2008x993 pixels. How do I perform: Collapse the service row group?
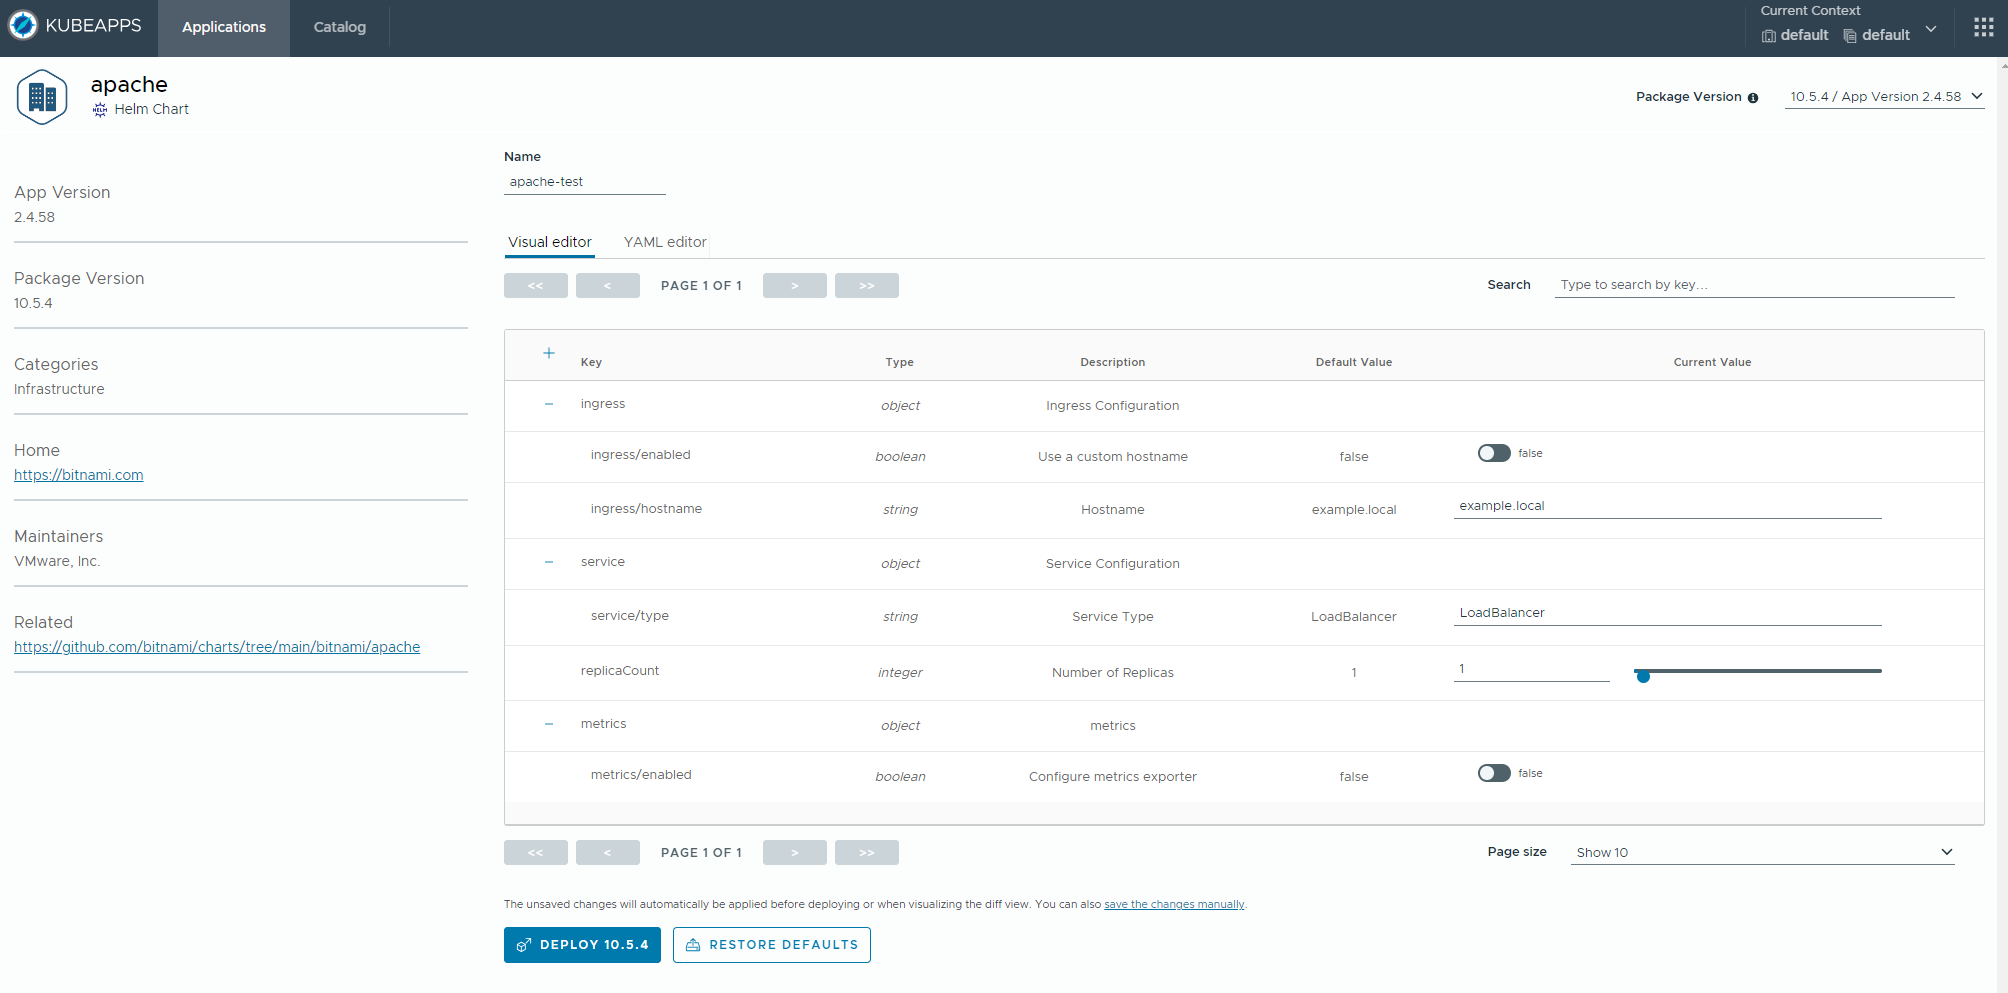[549, 562]
